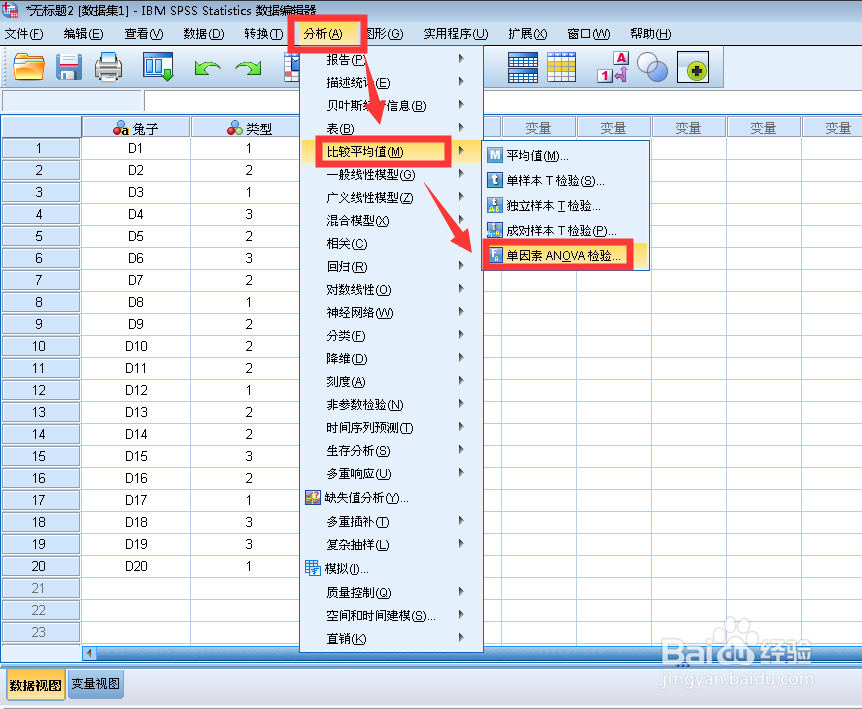Expand 多重响应(U) submenu

point(391,474)
